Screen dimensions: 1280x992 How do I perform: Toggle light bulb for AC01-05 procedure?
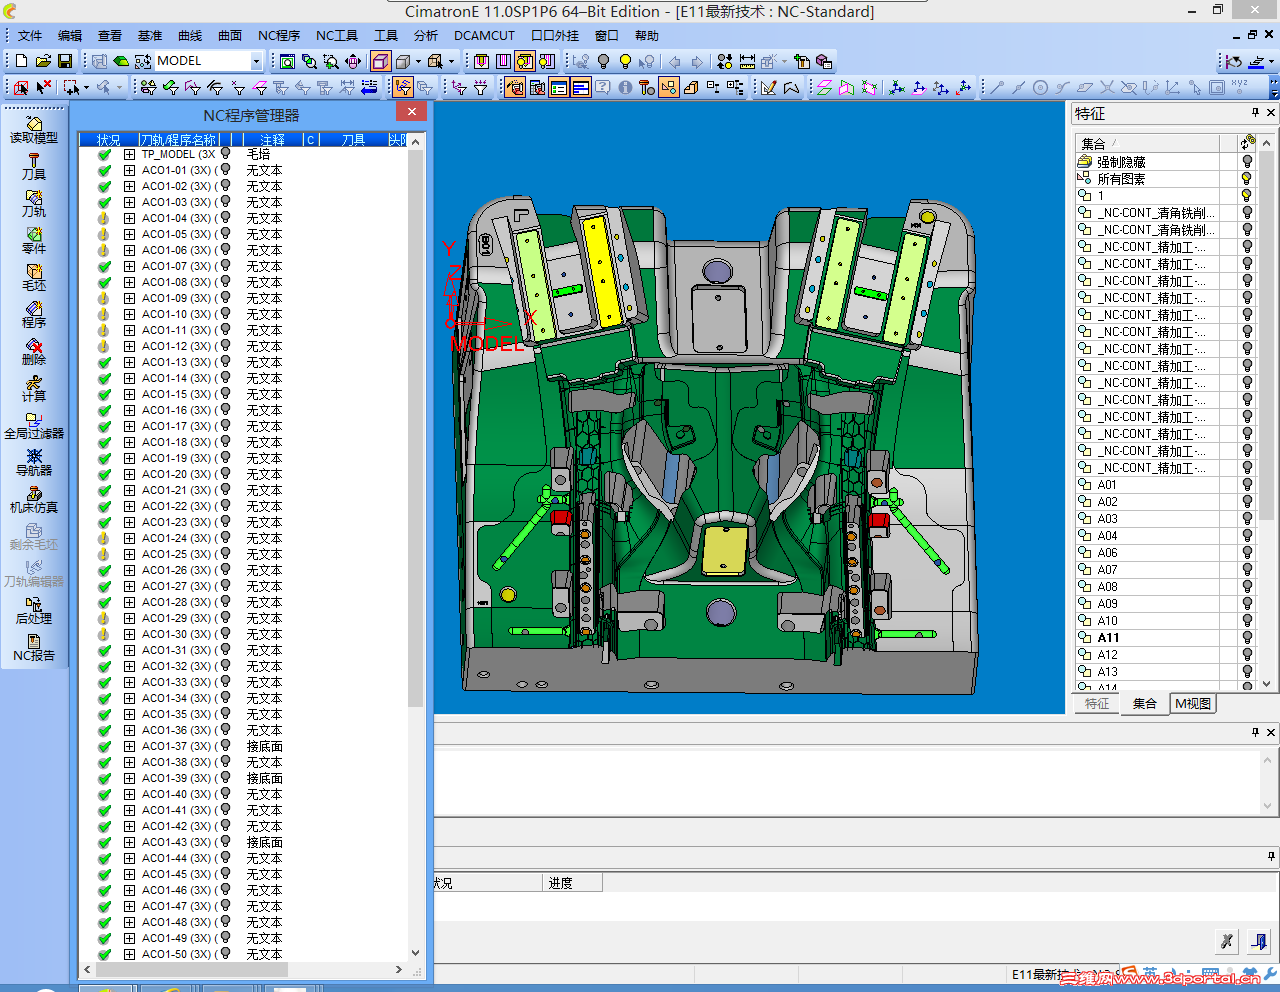point(226,234)
